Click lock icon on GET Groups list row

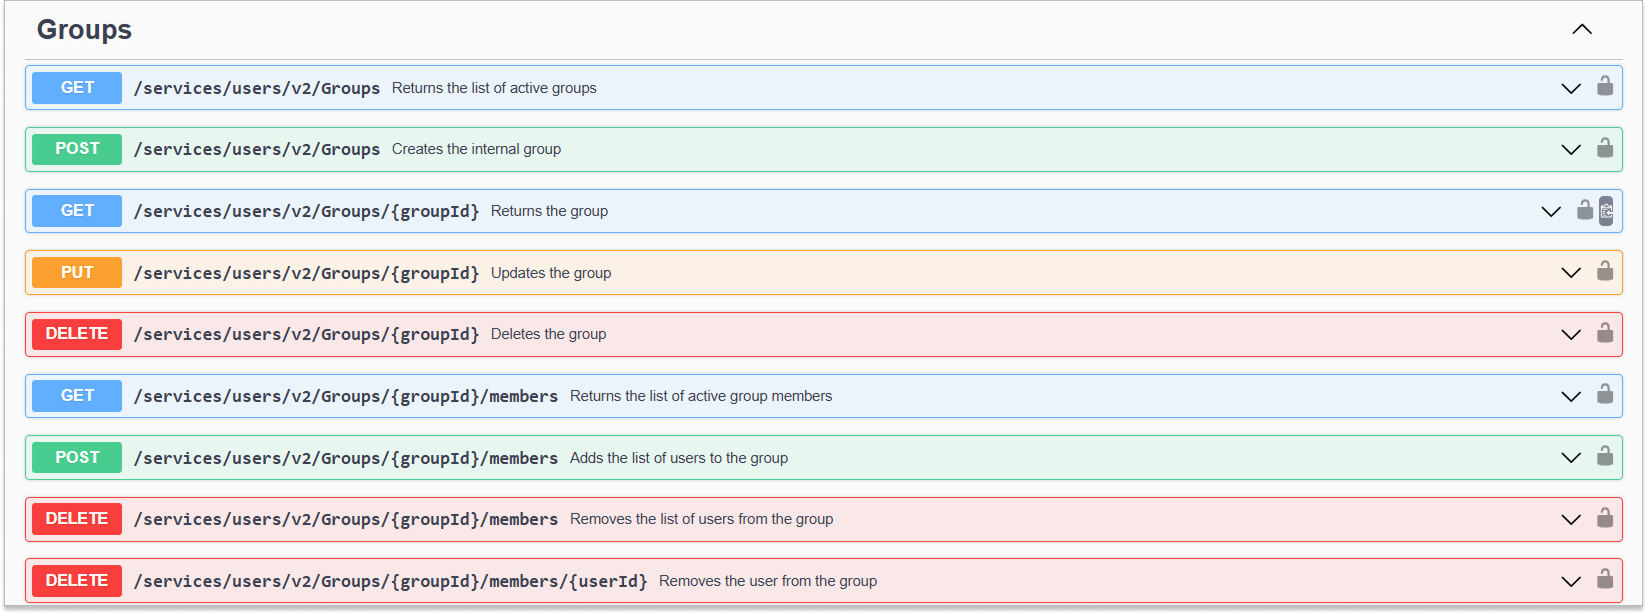[1604, 87]
